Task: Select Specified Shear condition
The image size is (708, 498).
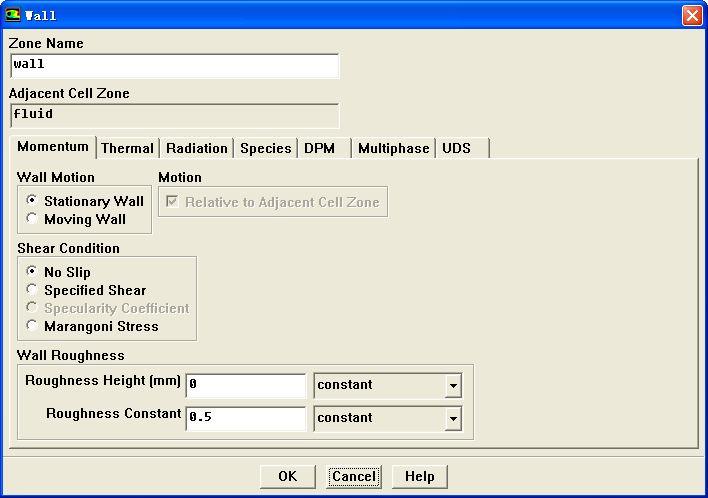Action: click(x=32, y=290)
